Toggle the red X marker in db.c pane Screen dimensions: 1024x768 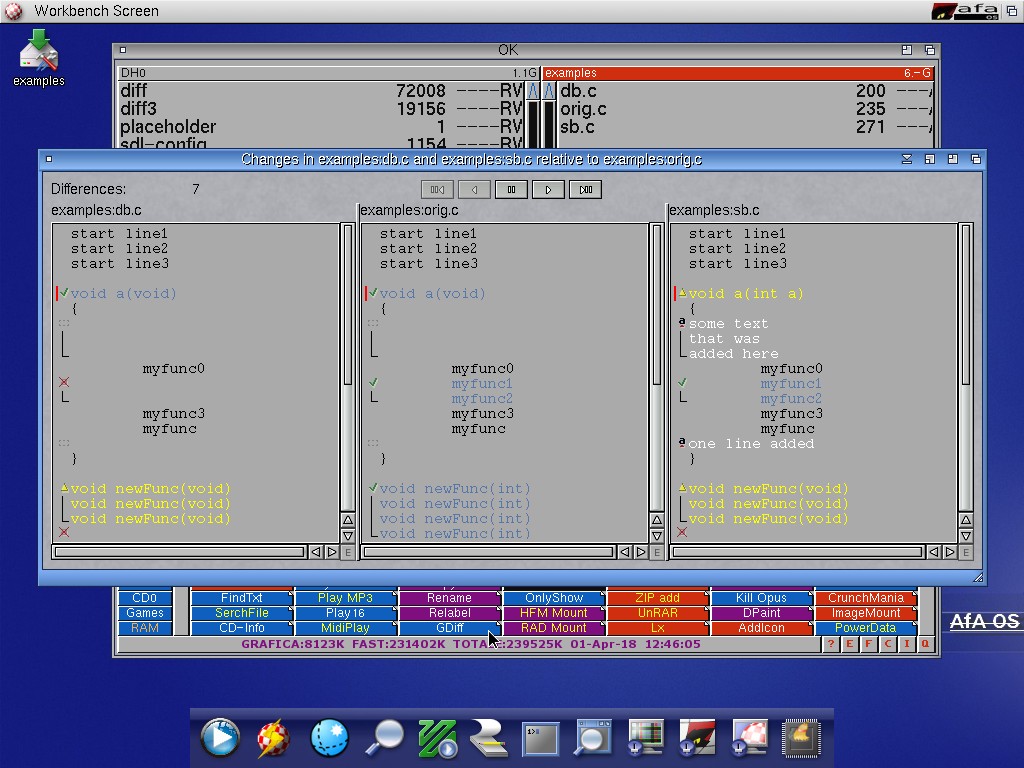(64, 383)
